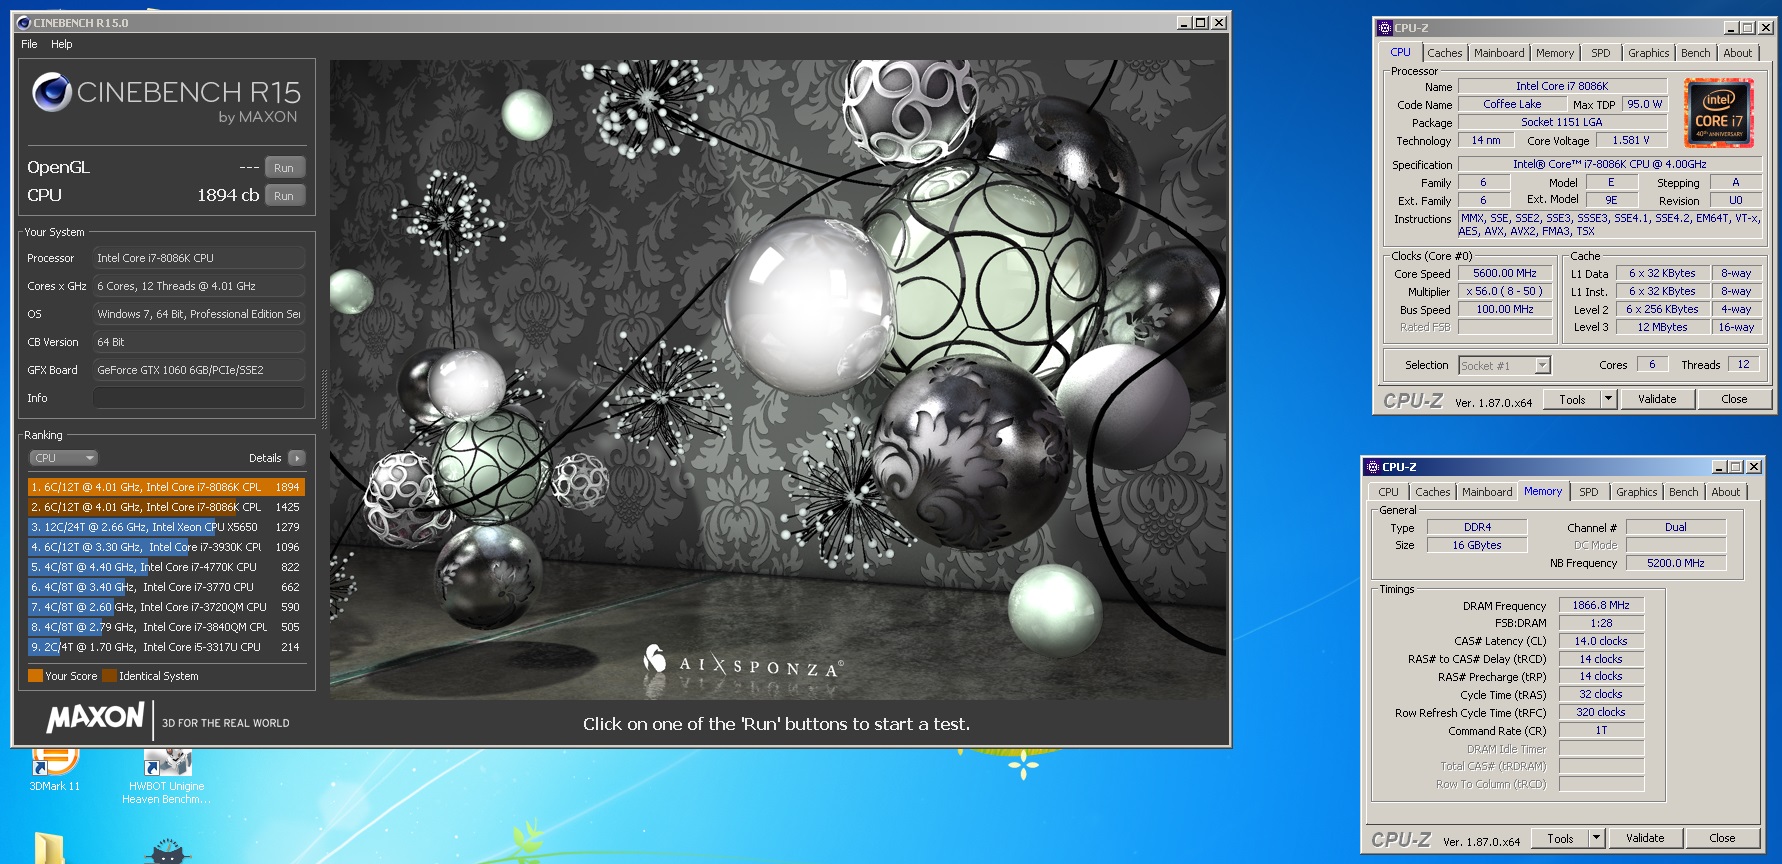Select Core i7-3840QM ranking row
The height and width of the screenshot is (864, 1782).
[x=166, y=627]
